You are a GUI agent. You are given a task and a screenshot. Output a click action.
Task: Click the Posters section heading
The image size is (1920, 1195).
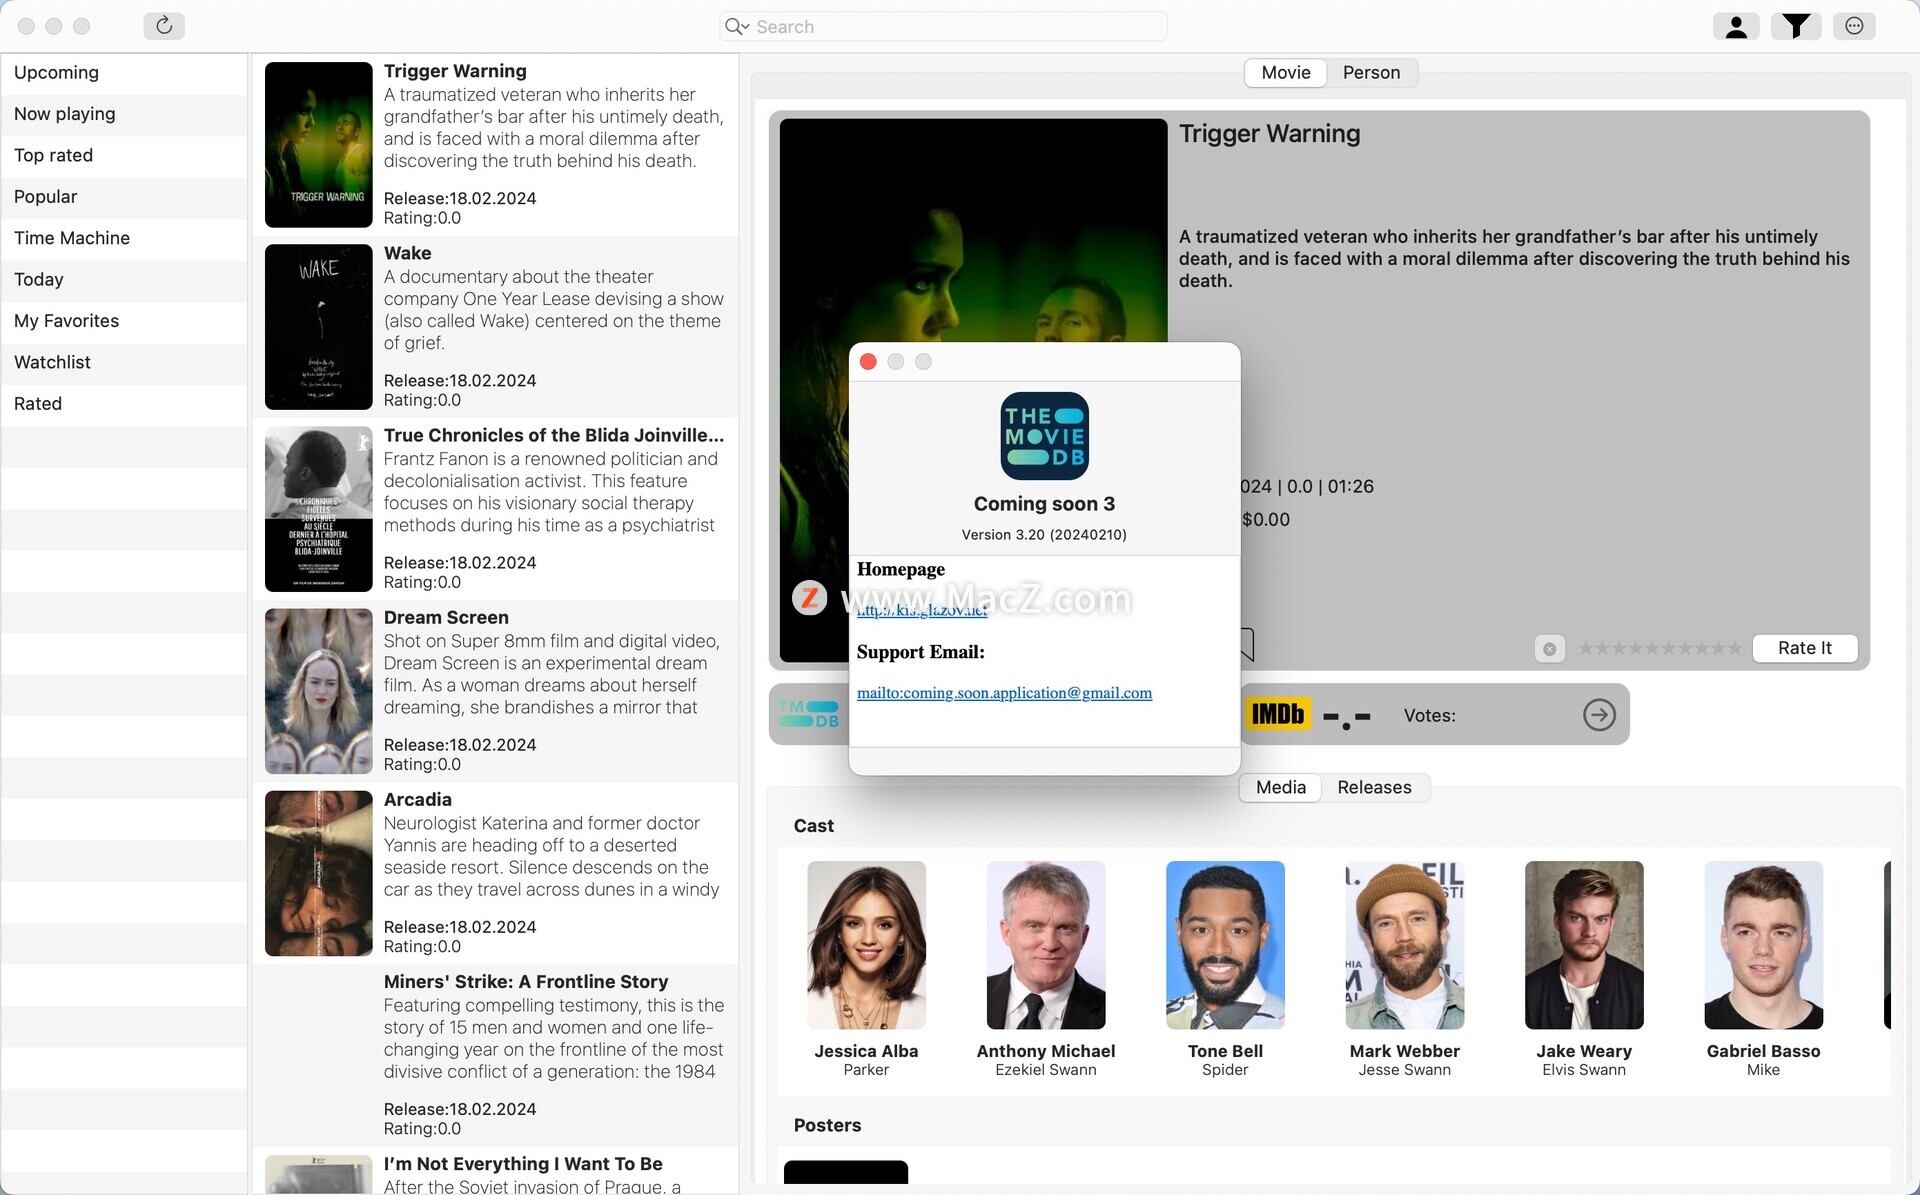tap(827, 1126)
